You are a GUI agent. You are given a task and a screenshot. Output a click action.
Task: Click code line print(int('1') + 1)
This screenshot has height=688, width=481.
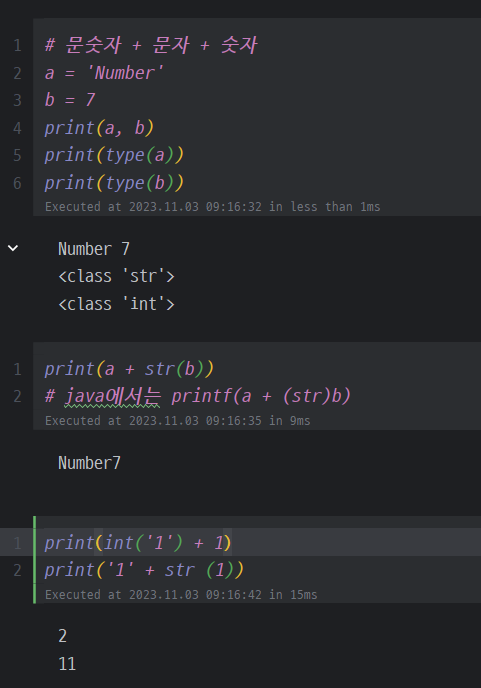point(138,543)
